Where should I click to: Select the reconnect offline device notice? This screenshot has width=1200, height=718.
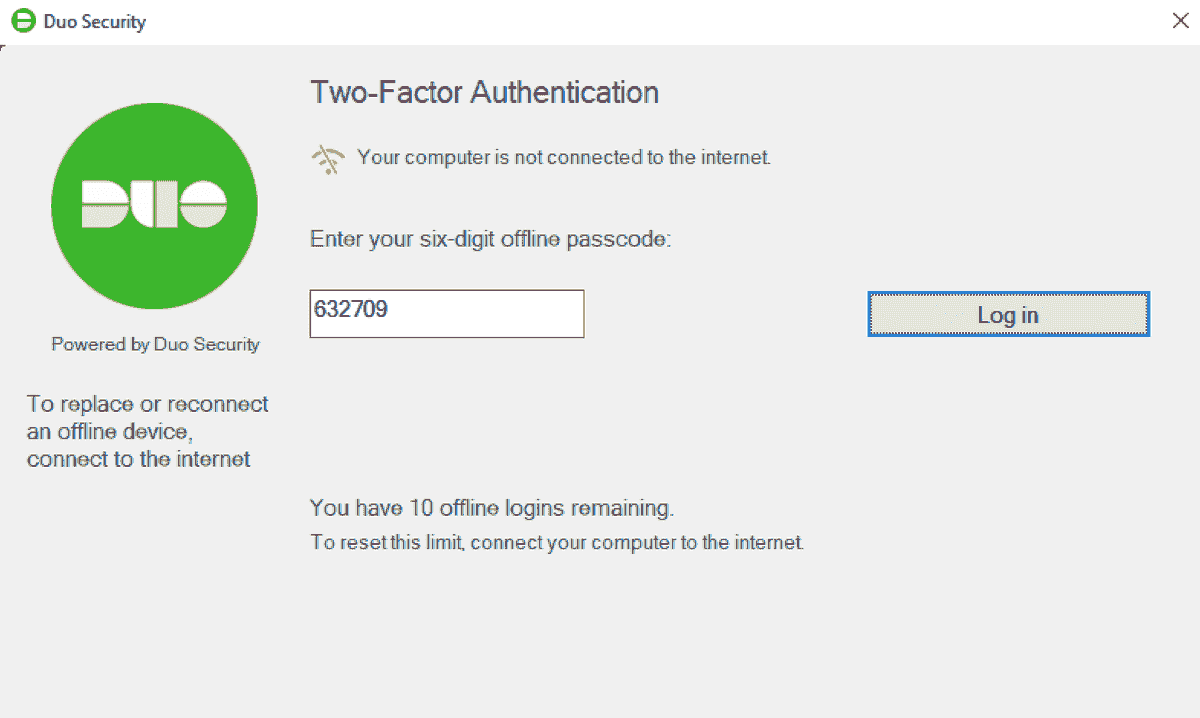[147, 431]
